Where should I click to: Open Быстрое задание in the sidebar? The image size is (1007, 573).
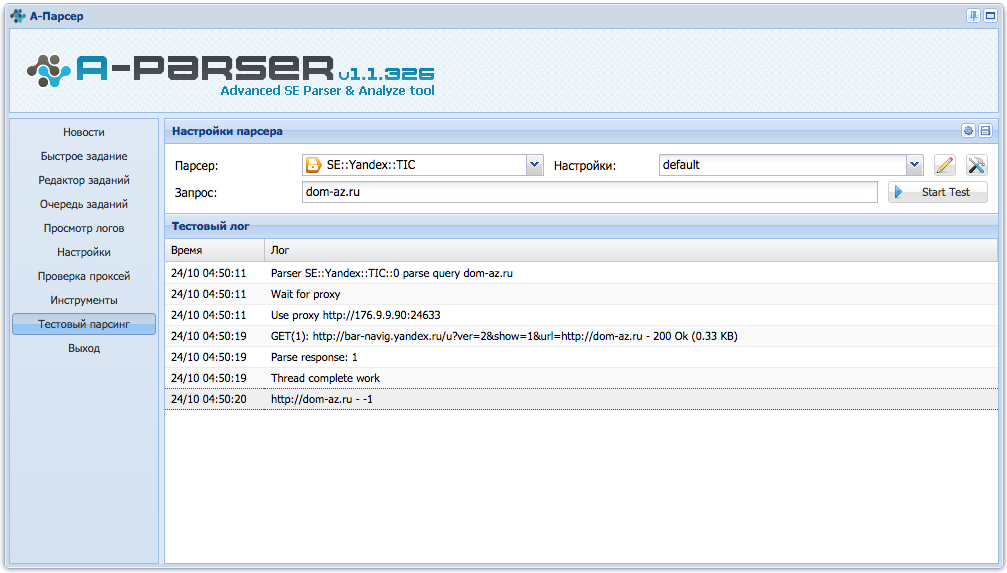click(83, 156)
